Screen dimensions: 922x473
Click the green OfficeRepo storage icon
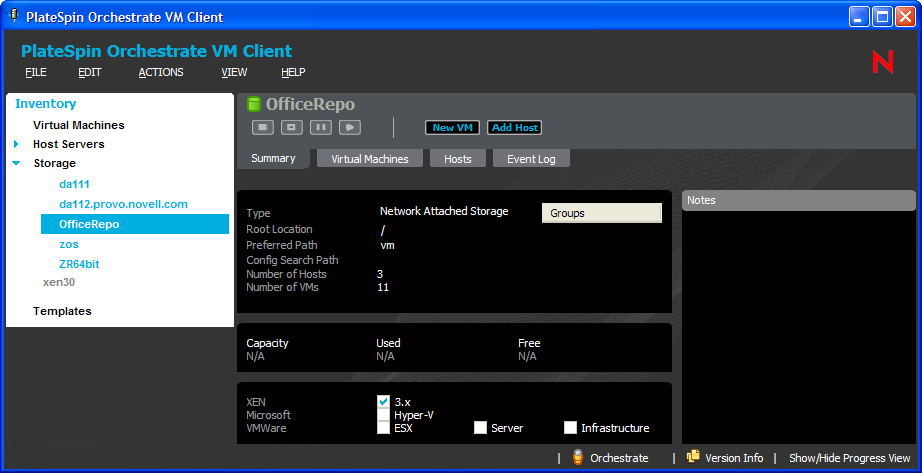pos(254,105)
